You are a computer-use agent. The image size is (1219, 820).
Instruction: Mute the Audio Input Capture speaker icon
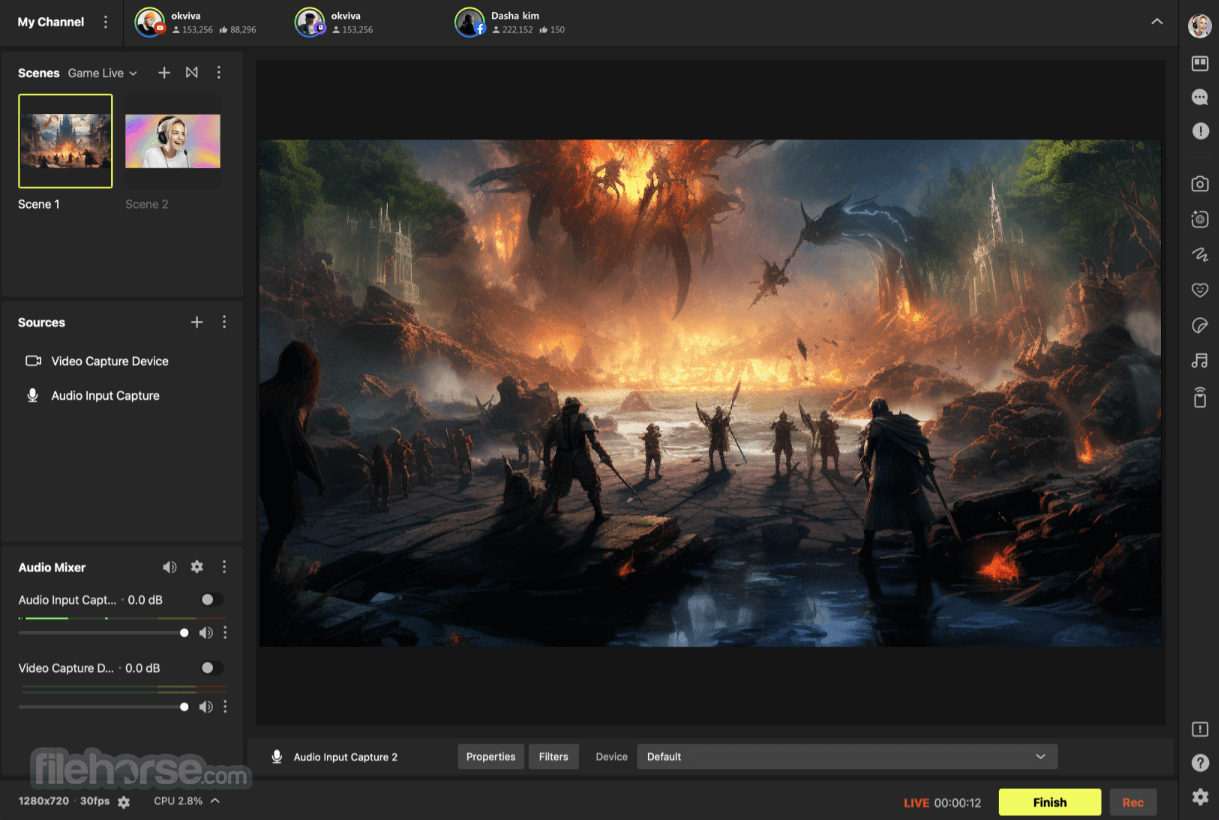point(206,633)
